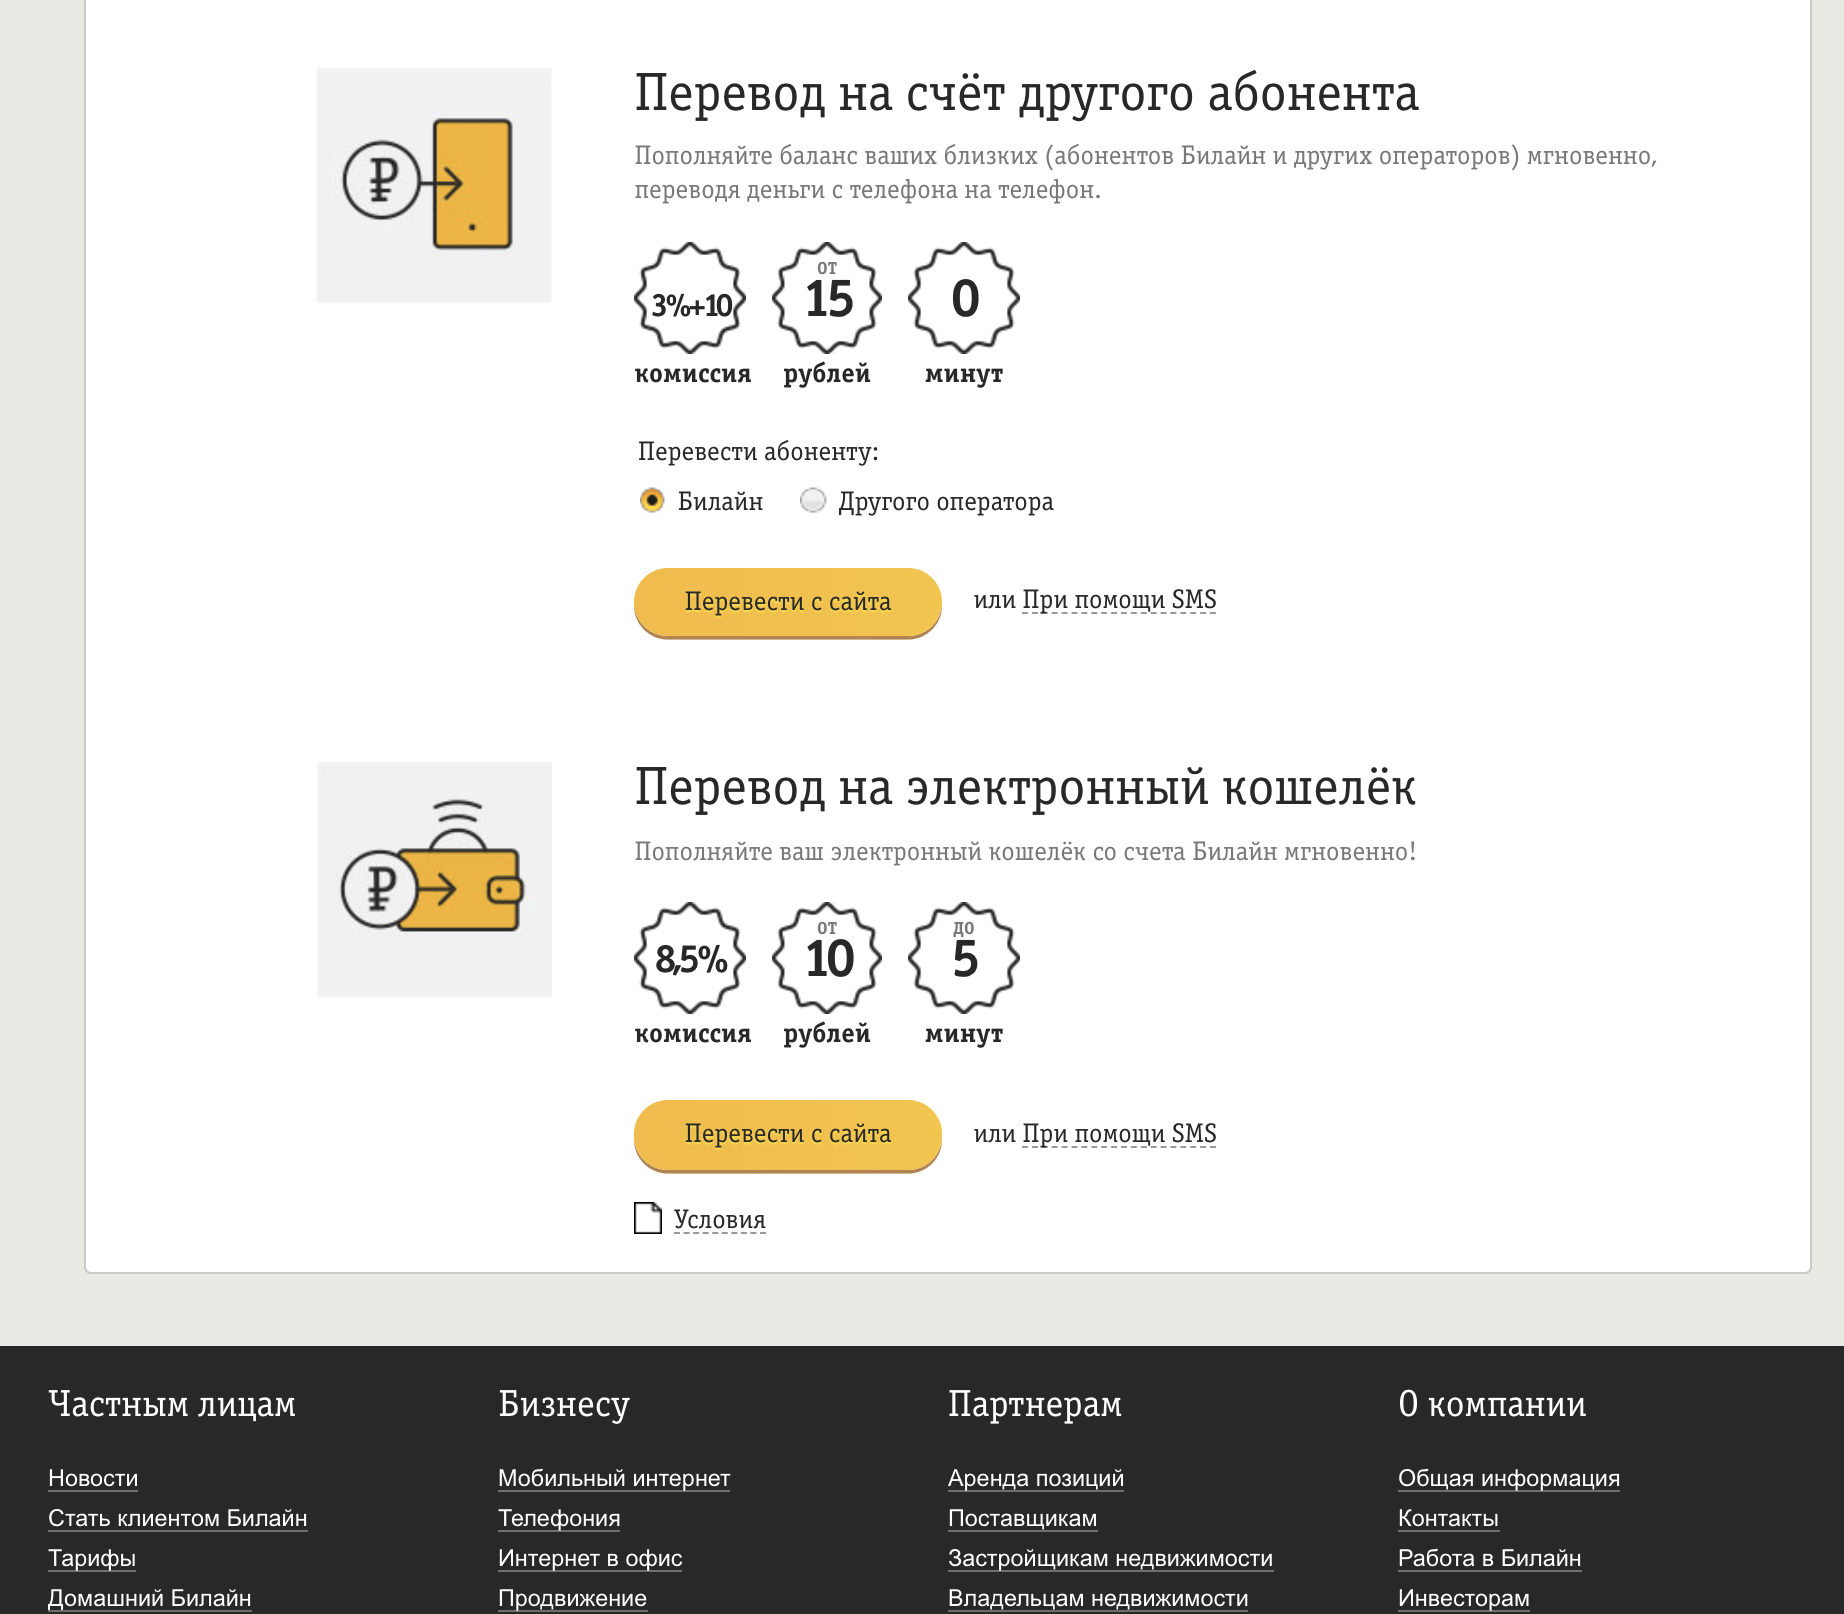The width and height of the screenshot is (1844, 1614).
Task: Open the Условия link
Action: [718, 1219]
